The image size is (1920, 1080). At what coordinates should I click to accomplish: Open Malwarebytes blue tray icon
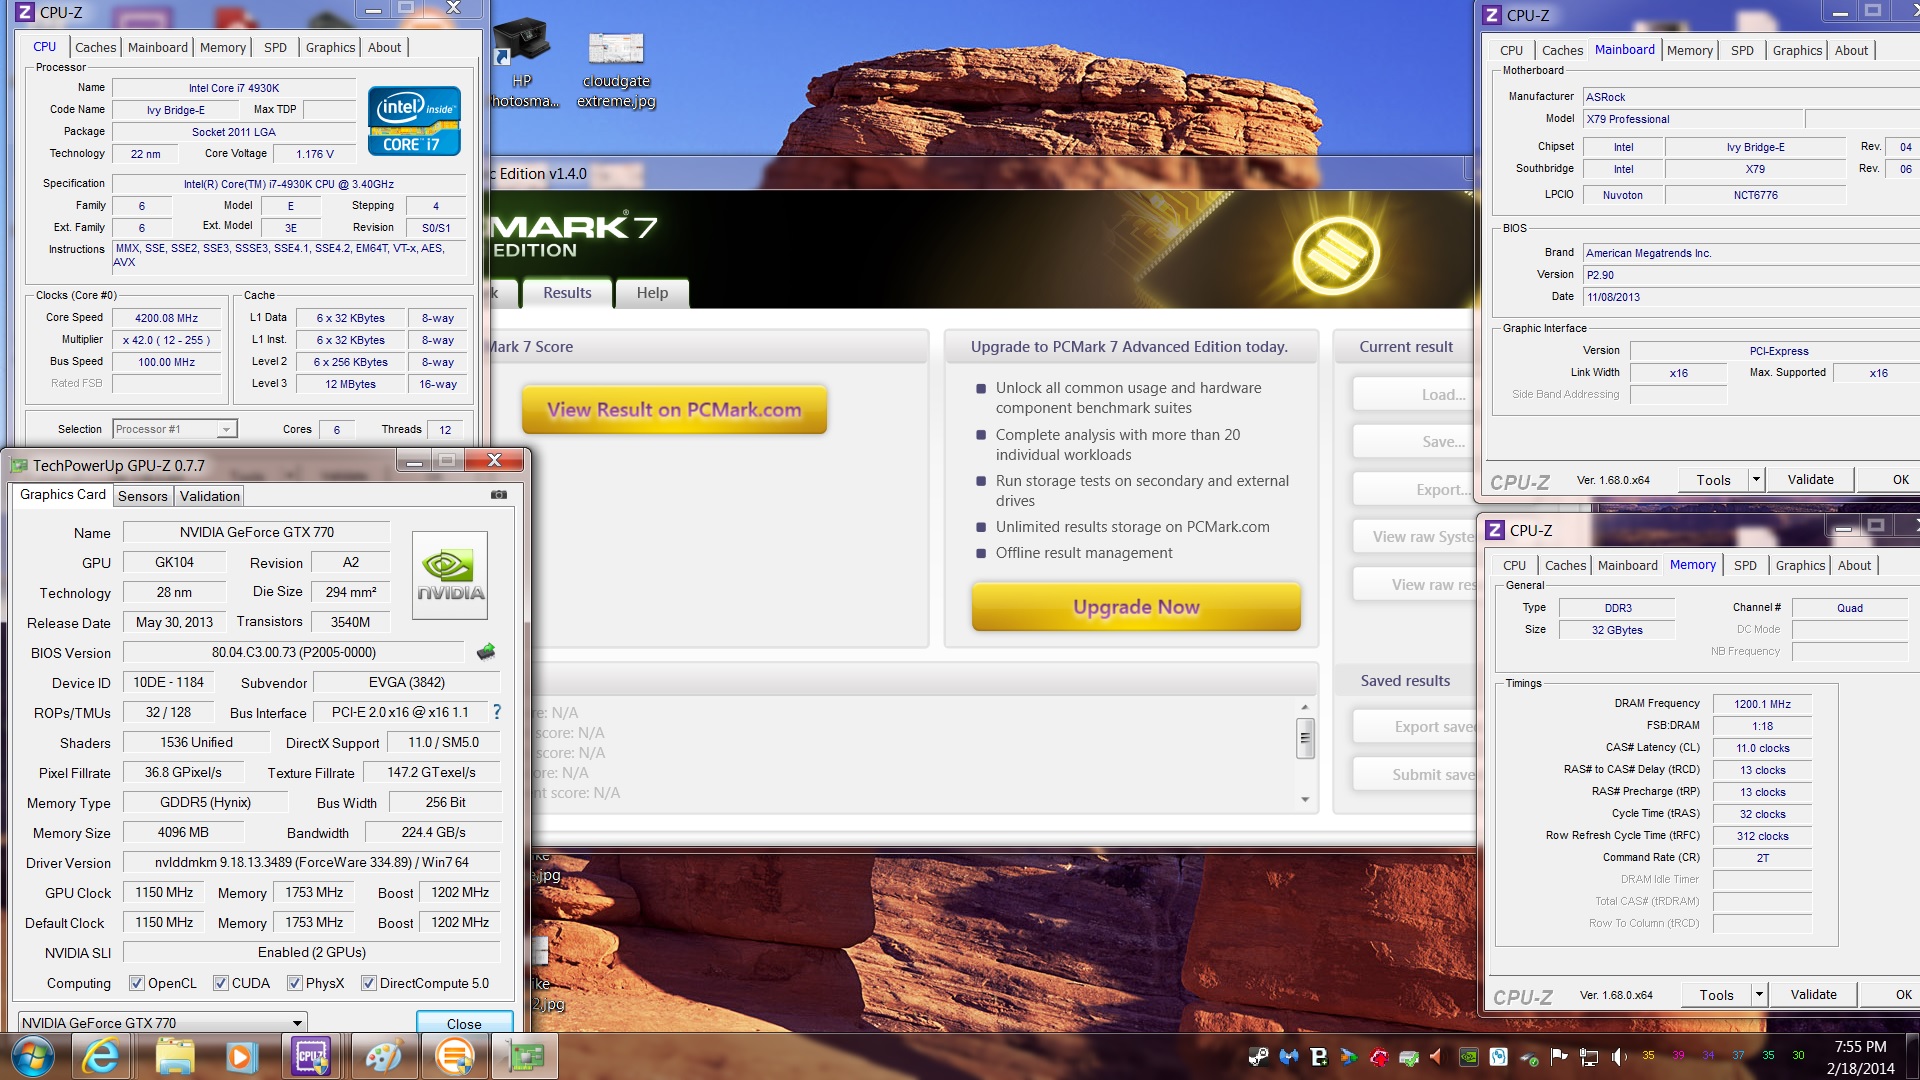click(x=1289, y=1056)
